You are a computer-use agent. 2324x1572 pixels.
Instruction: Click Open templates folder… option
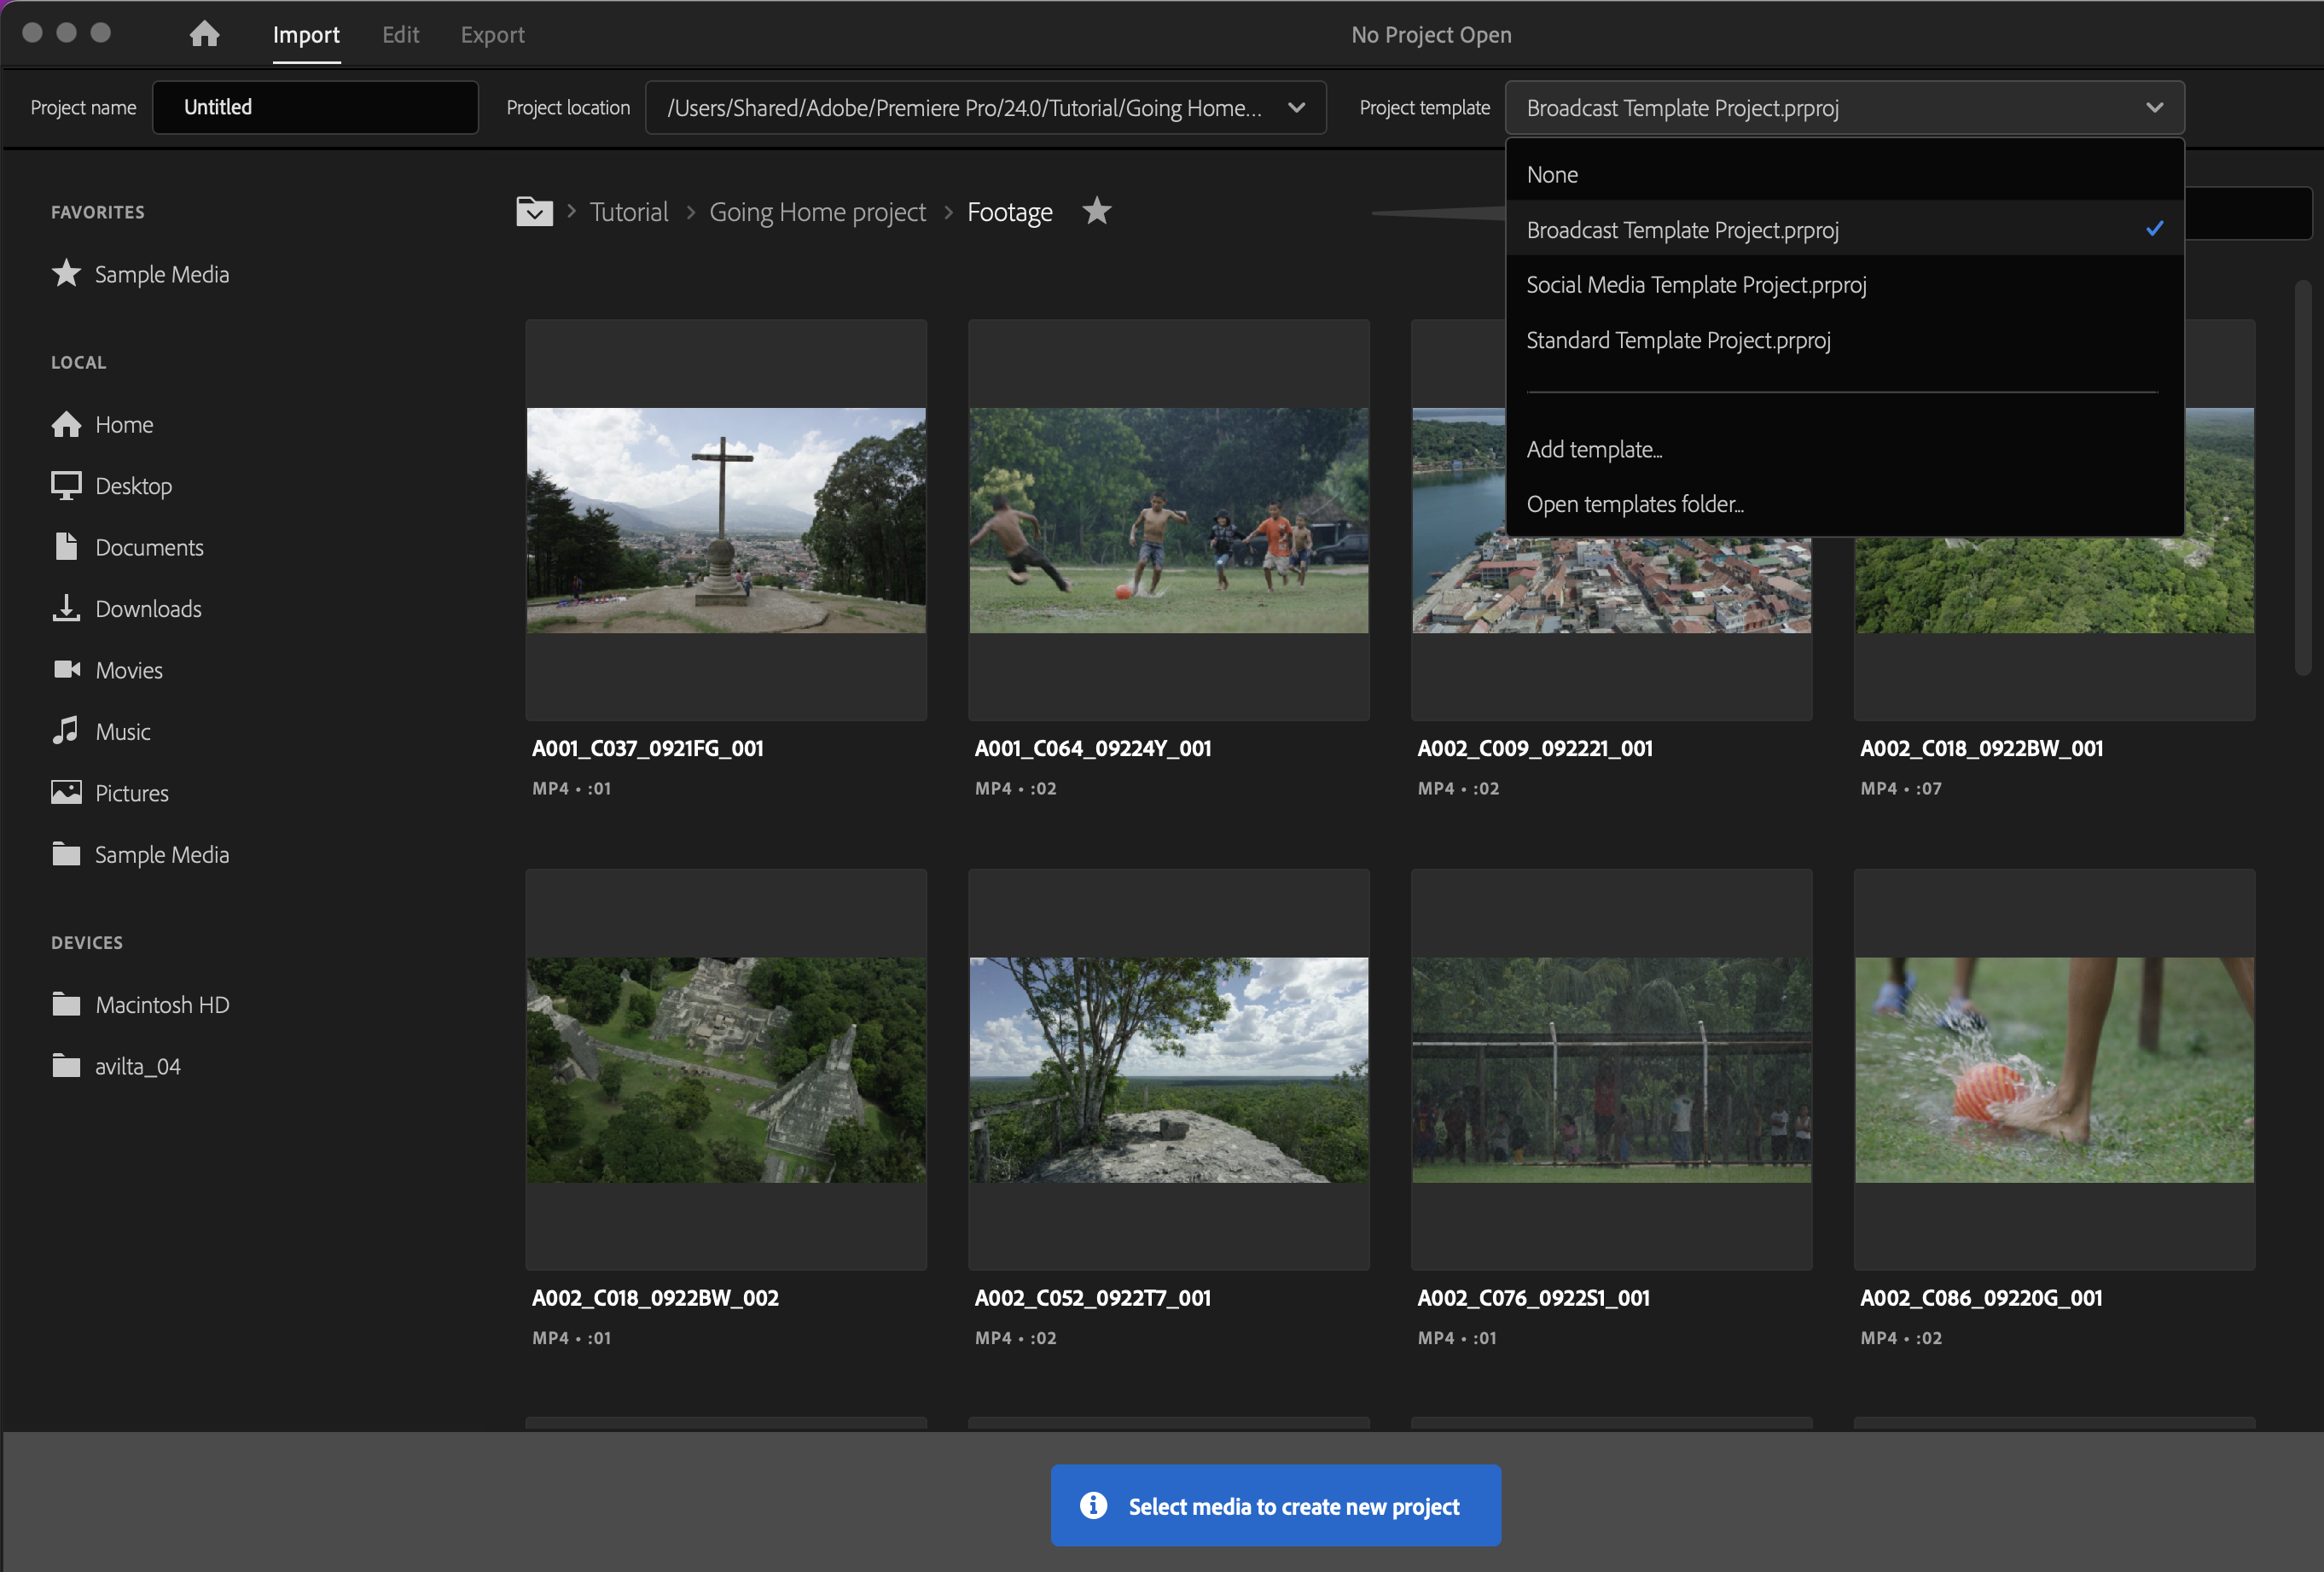[1634, 504]
